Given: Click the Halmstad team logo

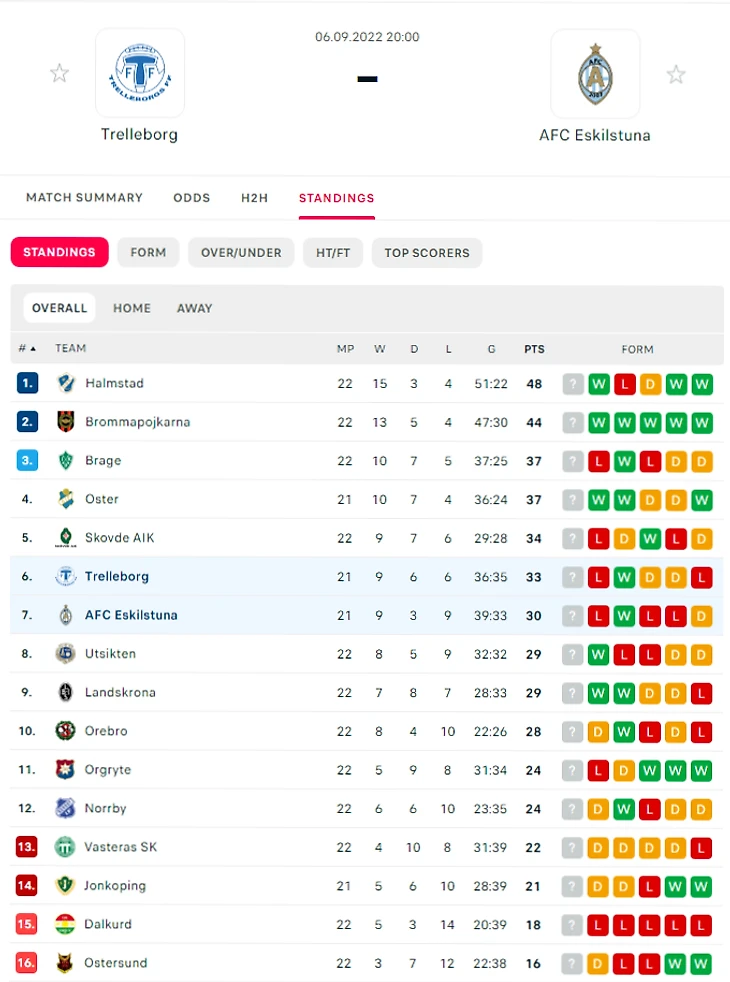Looking at the screenshot, I should (x=65, y=383).
